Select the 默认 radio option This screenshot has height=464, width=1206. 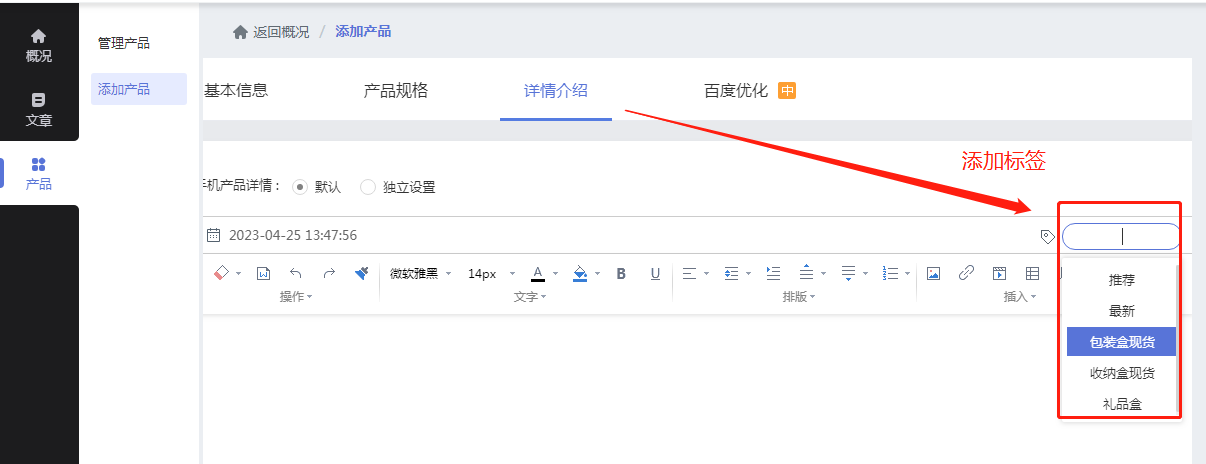[299, 187]
